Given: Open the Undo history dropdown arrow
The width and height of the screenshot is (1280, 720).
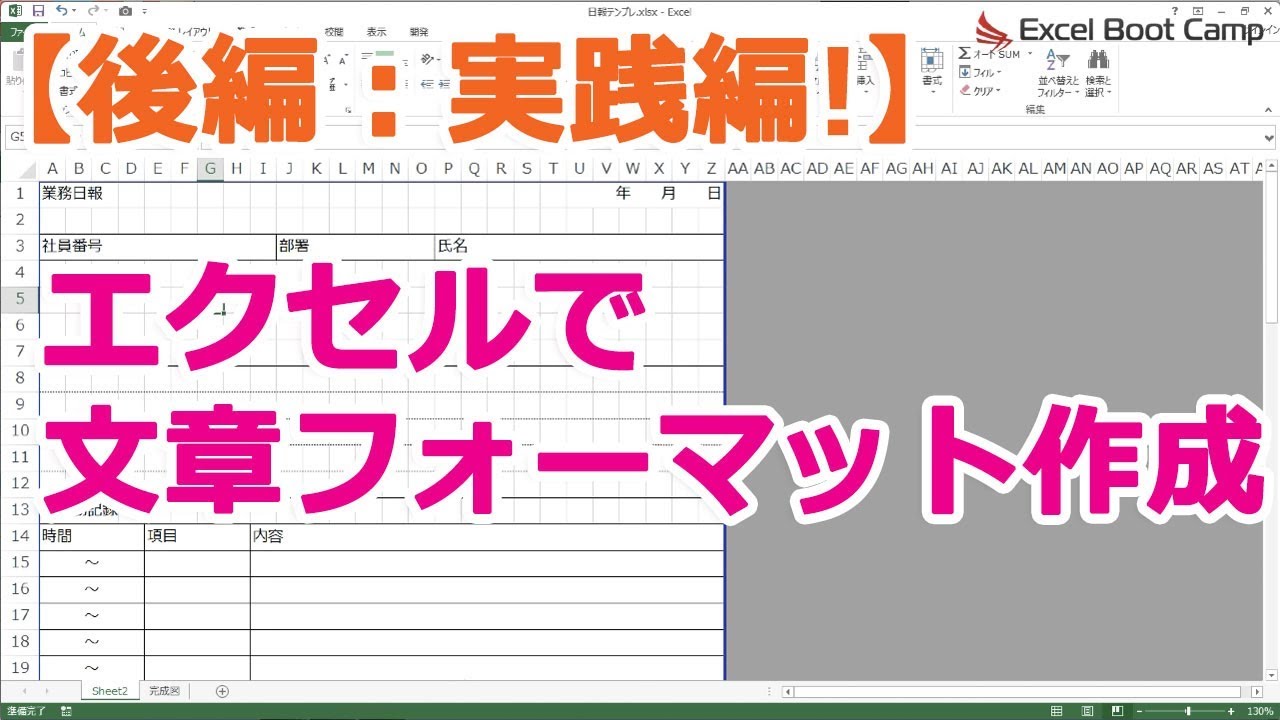Looking at the screenshot, I should pyautogui.click(x=75, y=12).
